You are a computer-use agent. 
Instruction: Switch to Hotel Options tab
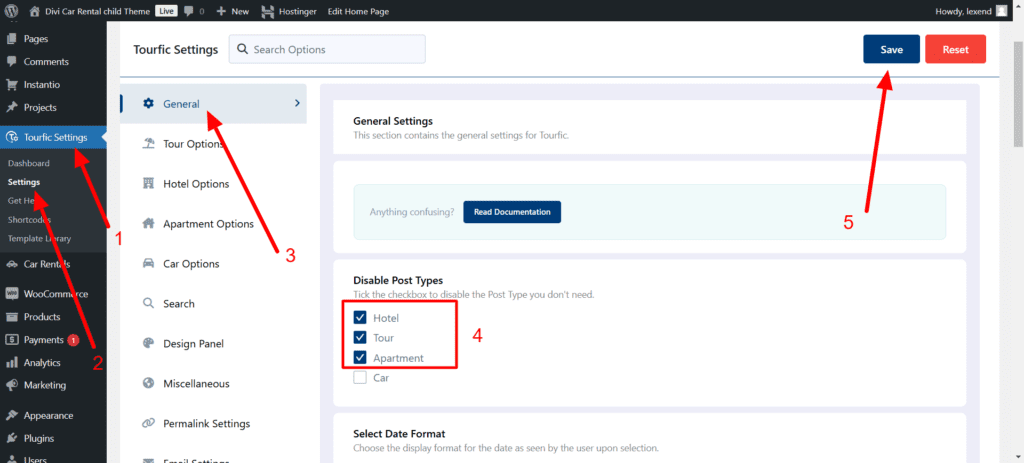pos(214,184)
